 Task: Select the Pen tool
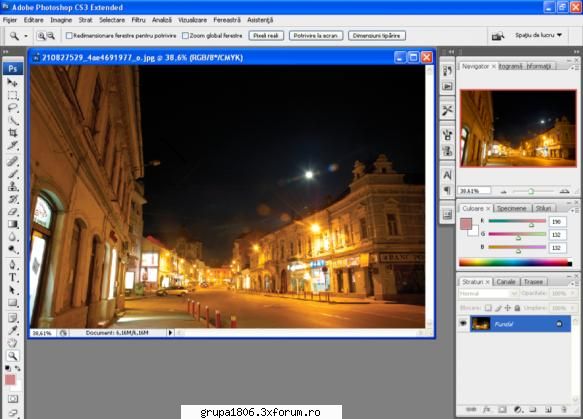[13, 265]
